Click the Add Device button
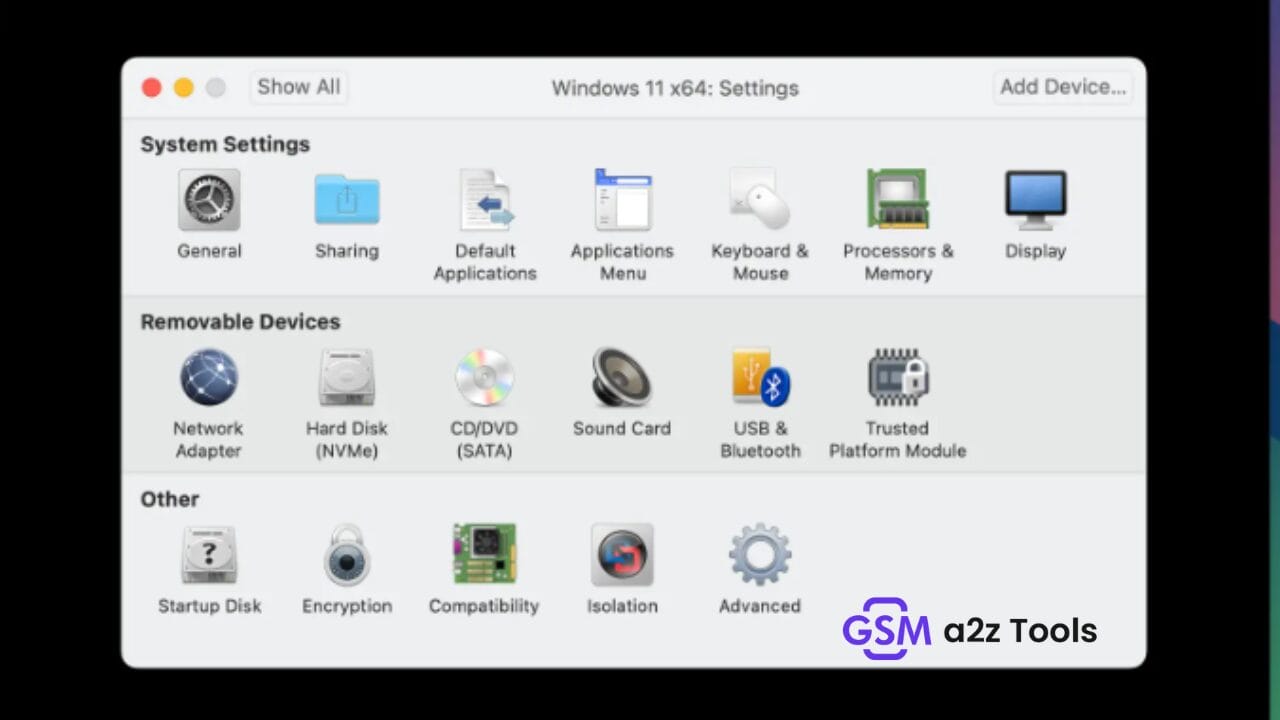This screenshot has width=1280, height=720. [1062, 87]
